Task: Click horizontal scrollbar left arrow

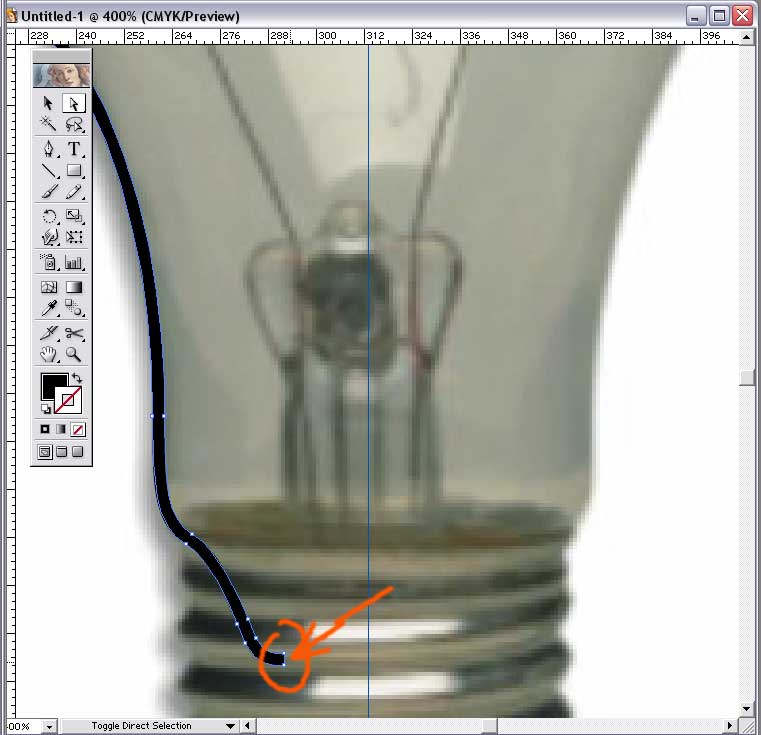Action: click(x=248, y=726)
